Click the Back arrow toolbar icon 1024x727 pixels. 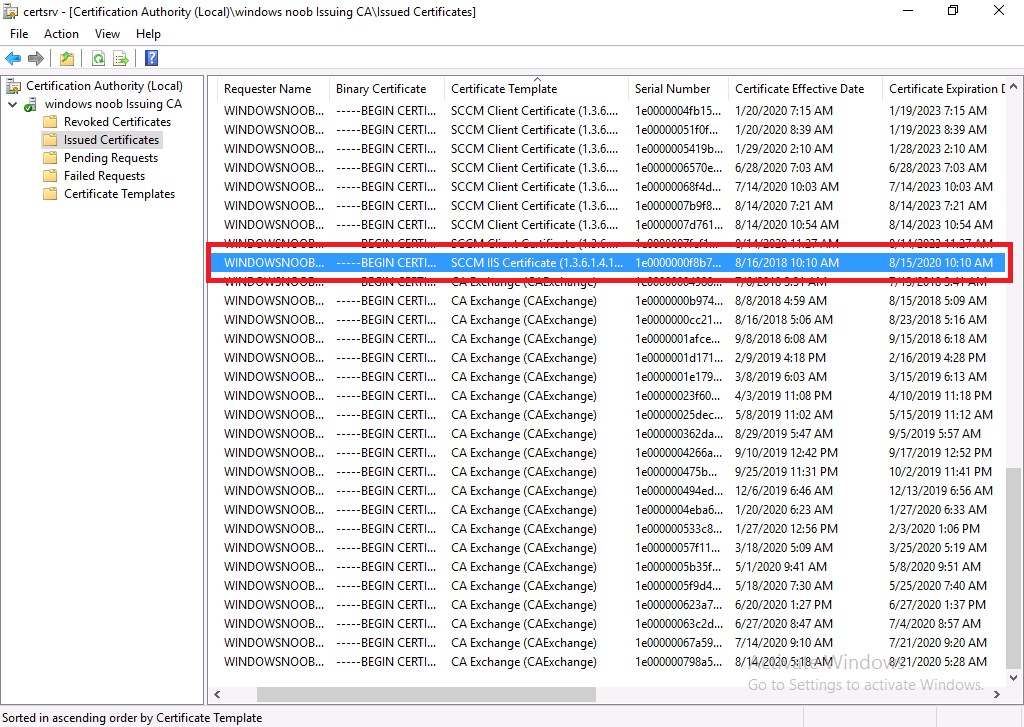[13, 58]
